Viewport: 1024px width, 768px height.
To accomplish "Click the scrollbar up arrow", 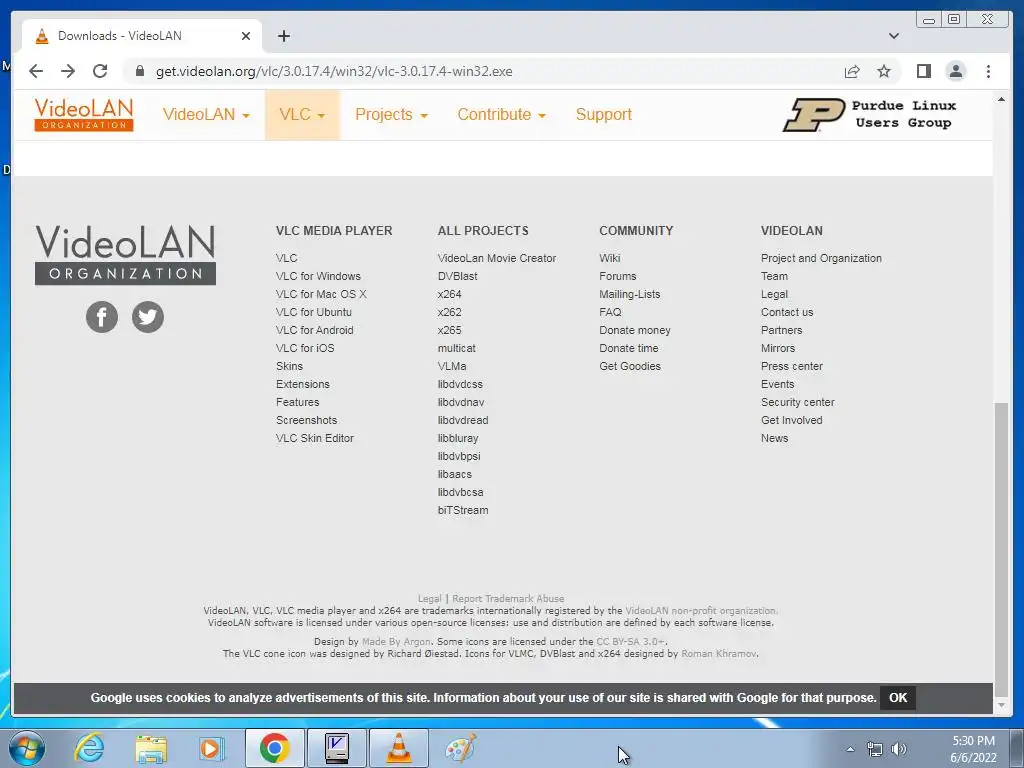I will pyautogui.click(x=1001, y=99).
